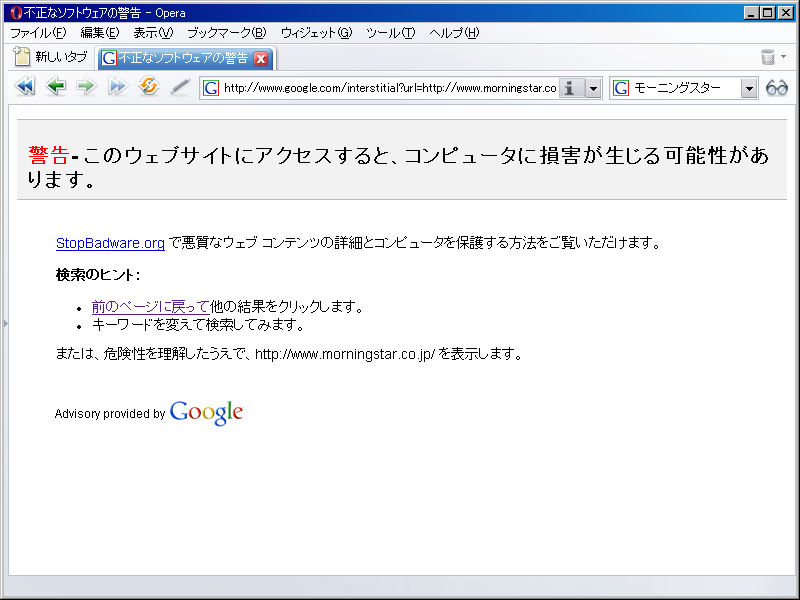
Task: Maximize the Opera window
Action: (x=768, y=13)
